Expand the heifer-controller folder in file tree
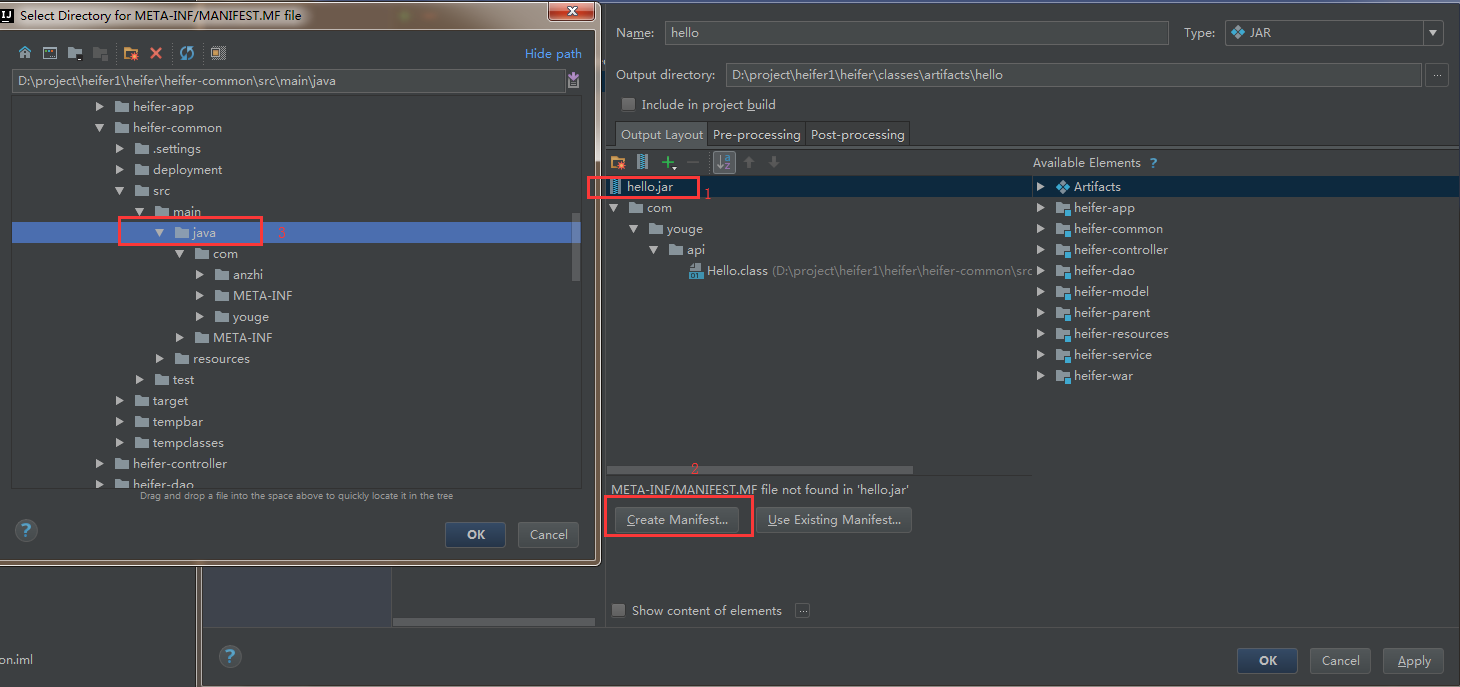The width and height of the screenshot is (1460, 687). tap(99, 464)
